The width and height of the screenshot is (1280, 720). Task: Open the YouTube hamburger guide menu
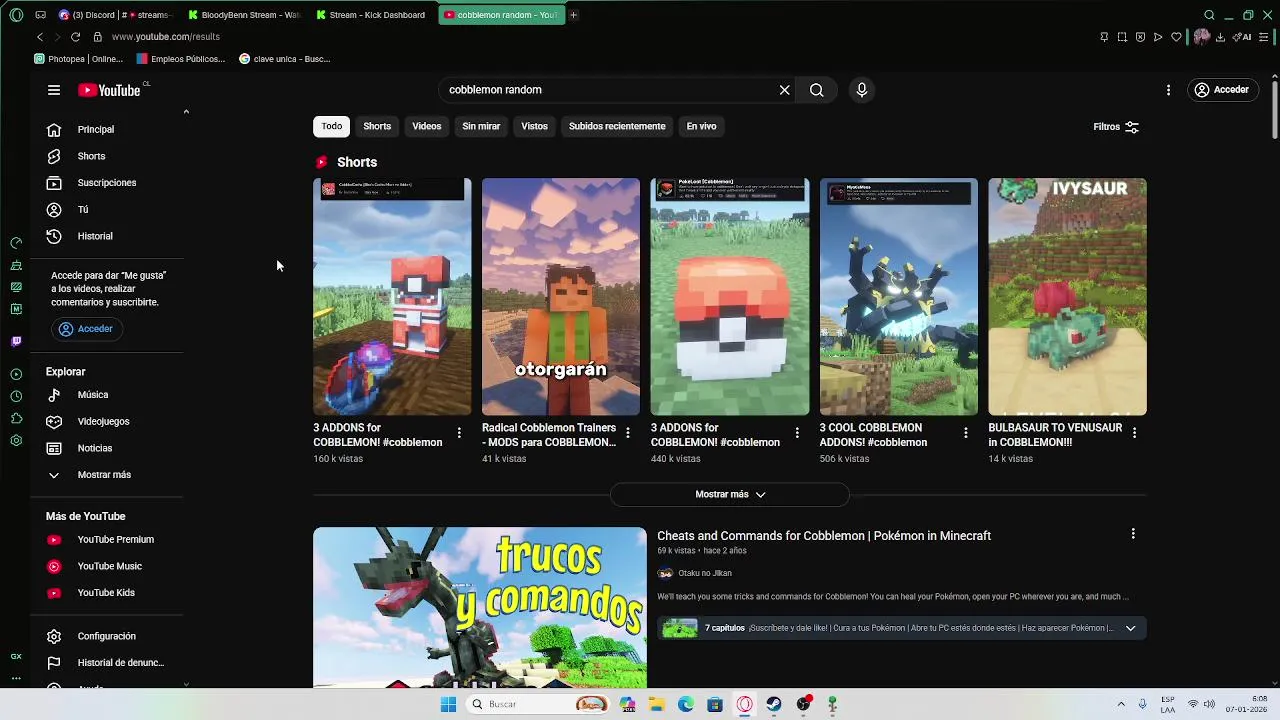coord(54,90)
